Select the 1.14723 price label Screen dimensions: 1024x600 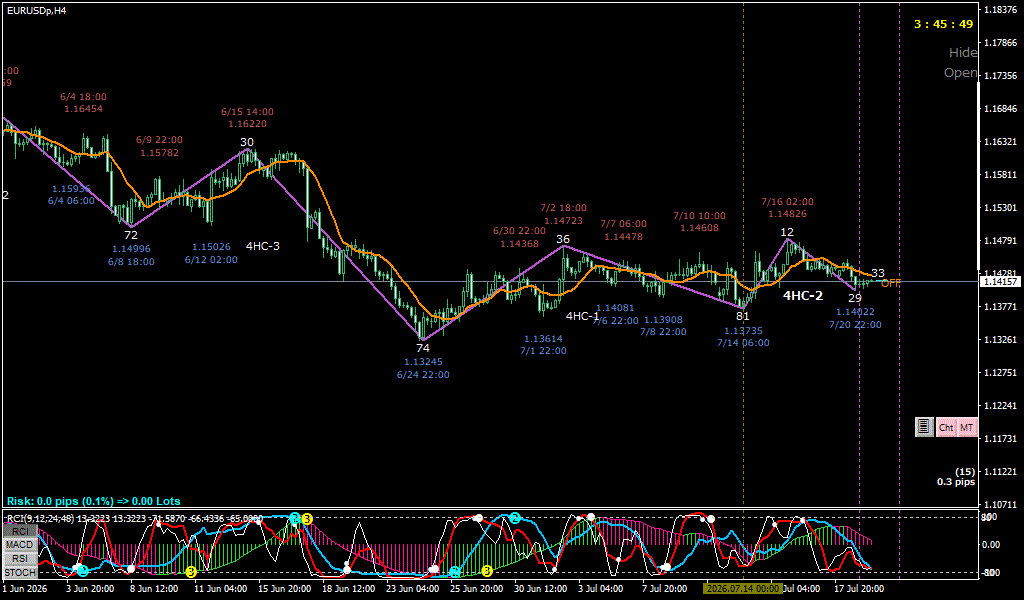click(x=563, y=221)
